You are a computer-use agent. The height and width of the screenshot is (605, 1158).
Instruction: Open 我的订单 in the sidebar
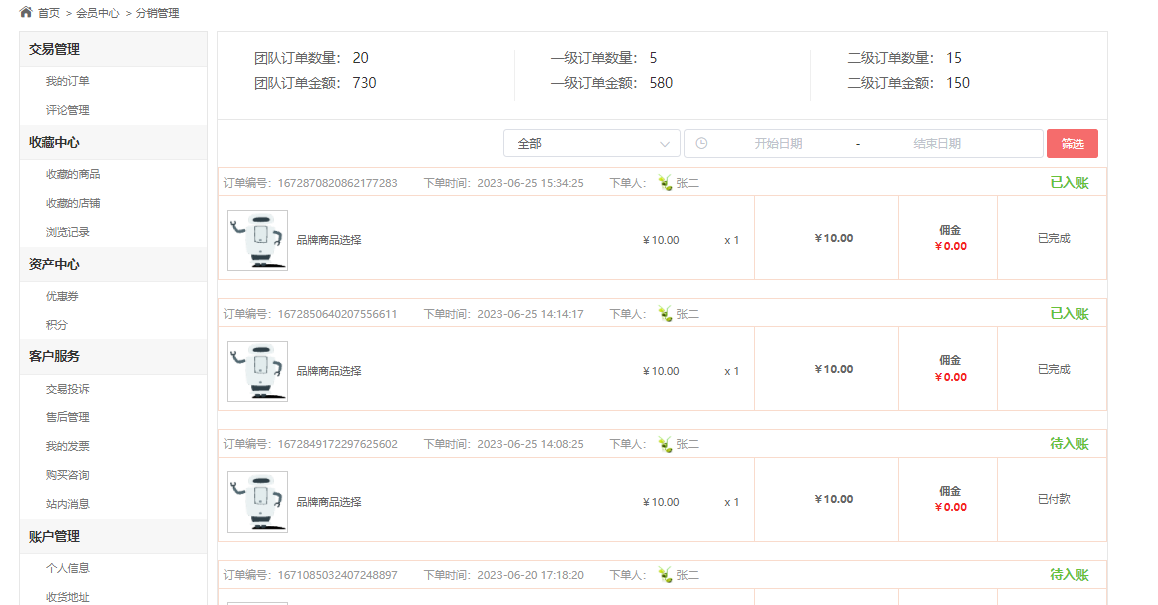coord(67,81)
